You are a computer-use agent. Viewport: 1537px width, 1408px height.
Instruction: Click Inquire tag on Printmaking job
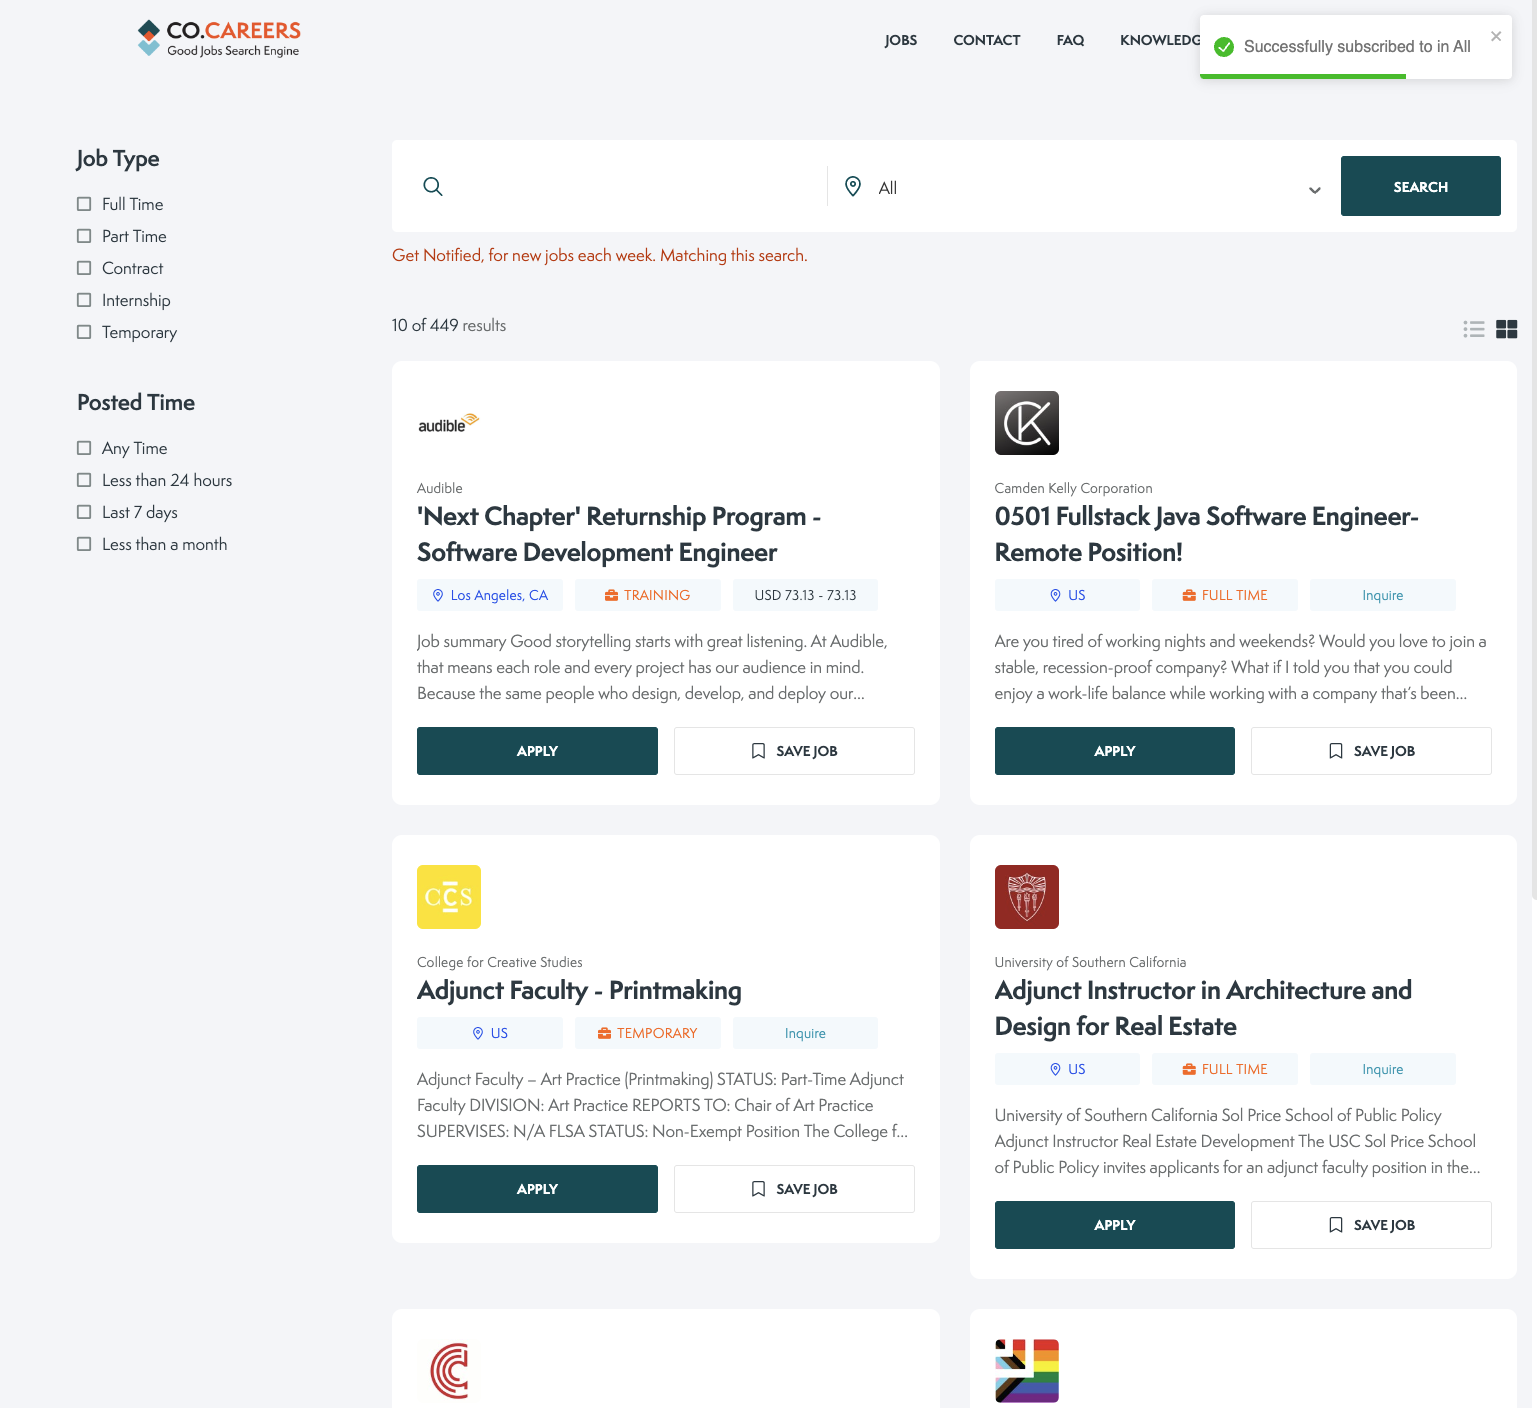[805, 1033]
